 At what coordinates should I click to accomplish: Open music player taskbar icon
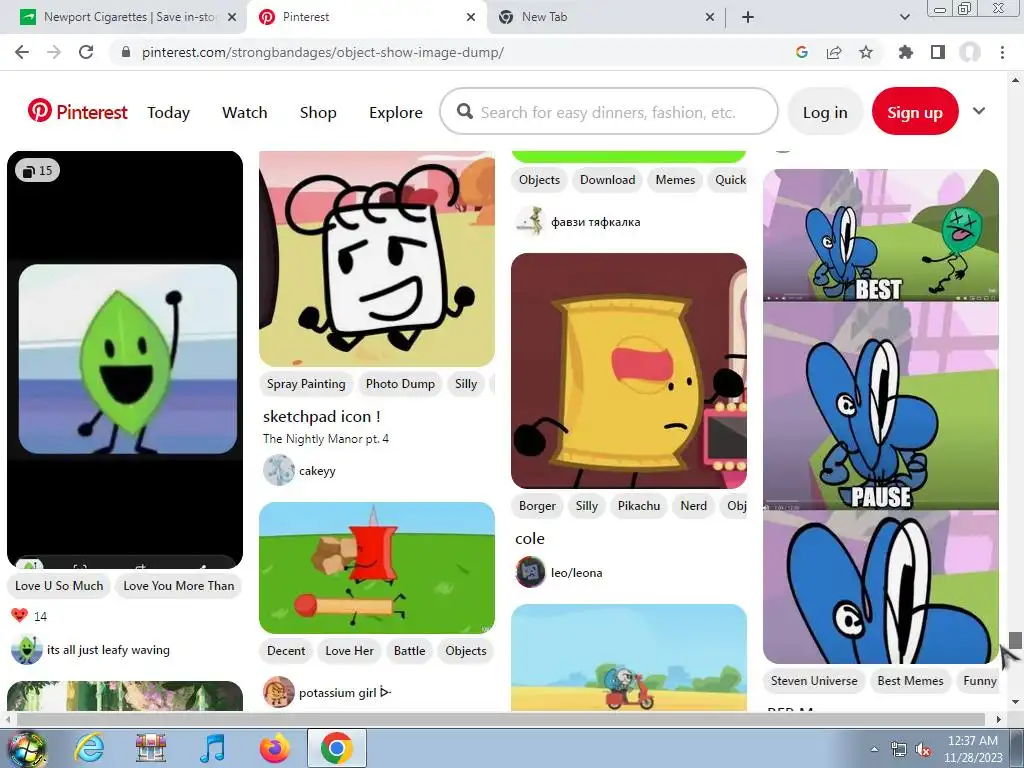point(212,748)
